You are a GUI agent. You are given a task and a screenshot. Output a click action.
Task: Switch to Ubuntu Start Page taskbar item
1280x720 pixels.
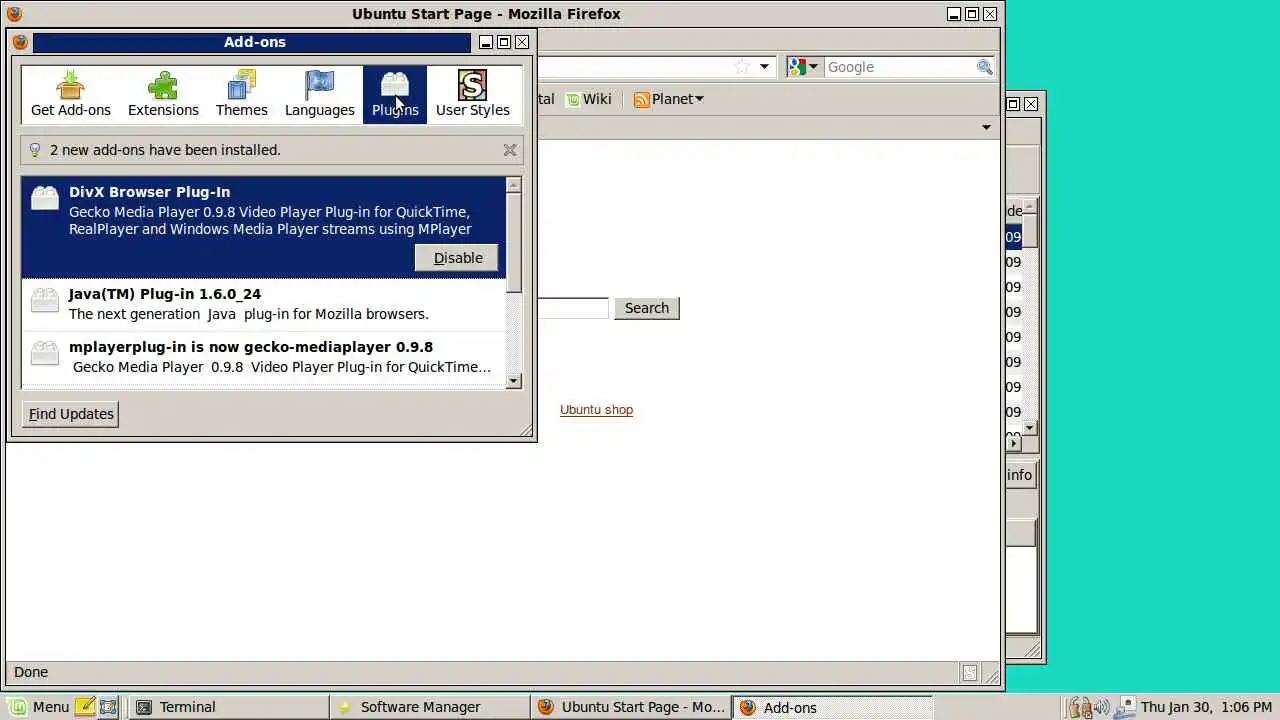631,707
